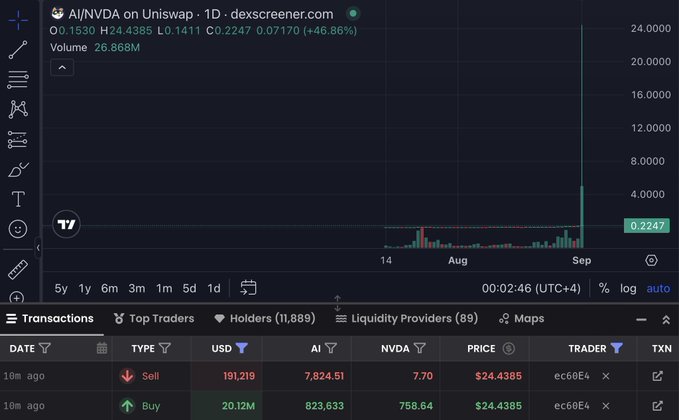Viewport: 679px width, 420px height.
Task: Click the 191,219 USD sell value
Action: click(239, 376)
